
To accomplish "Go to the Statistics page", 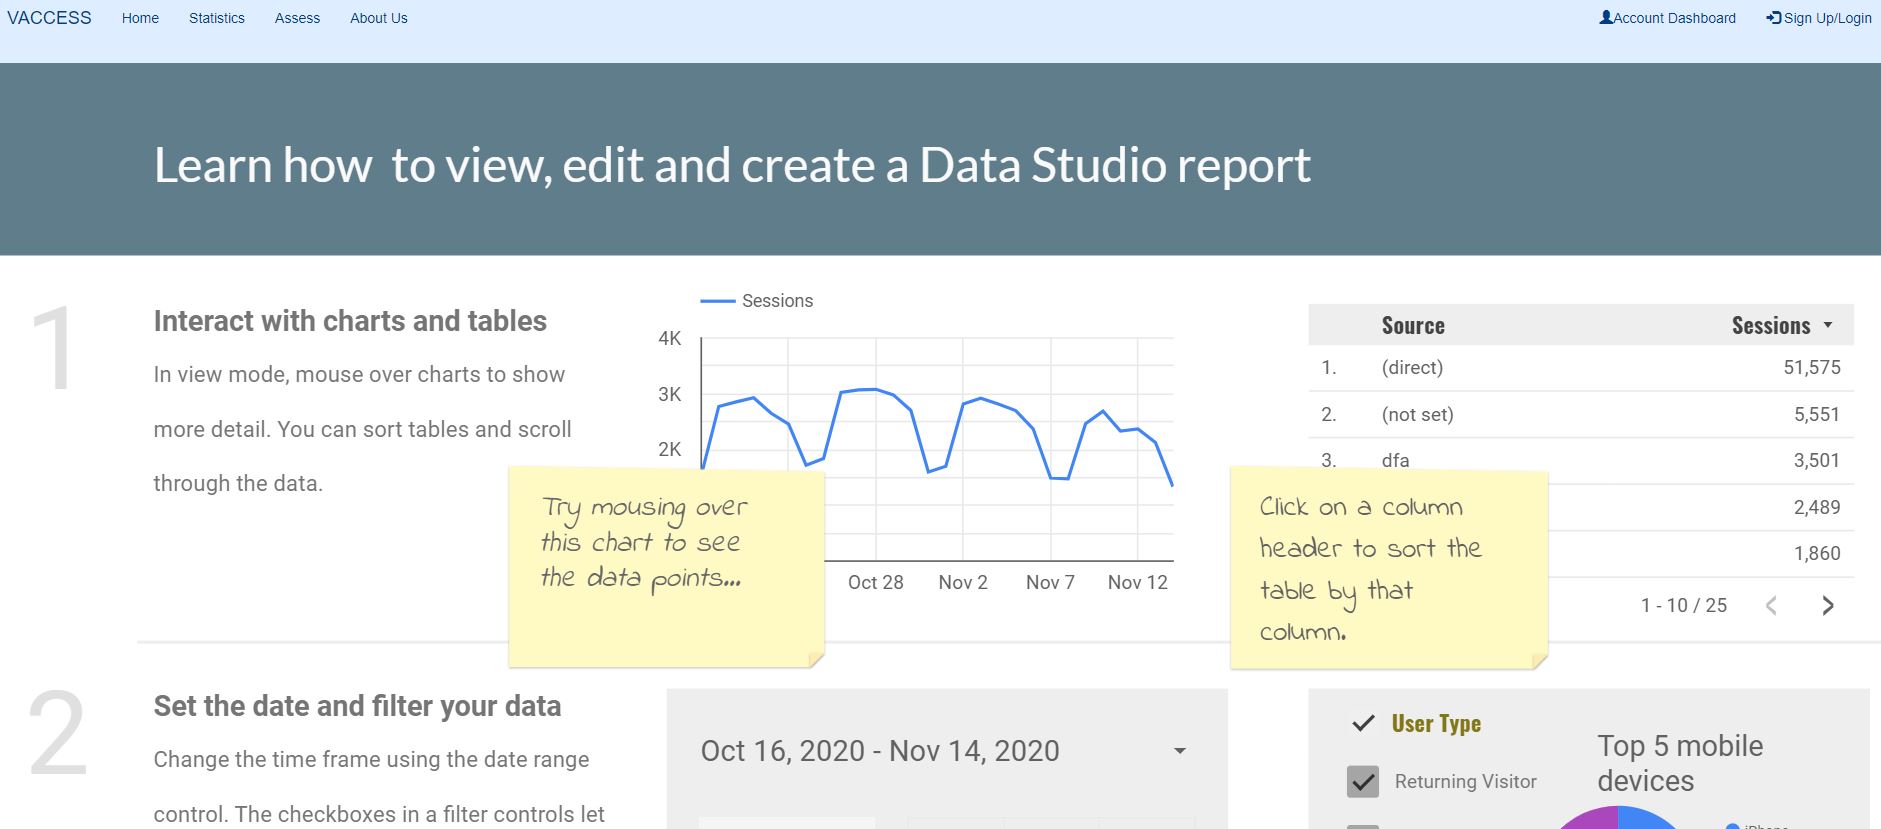I will pyautogui.click(x=217, y=18).
